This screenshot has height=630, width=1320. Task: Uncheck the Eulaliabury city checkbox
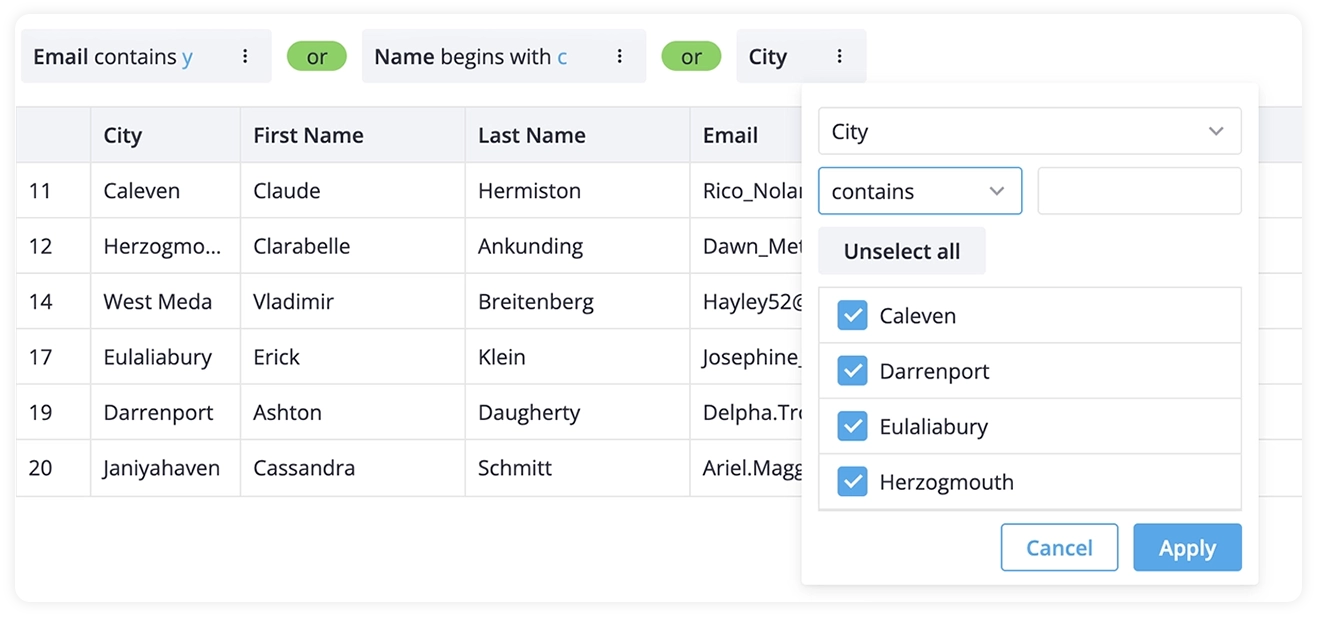(852, 425)
